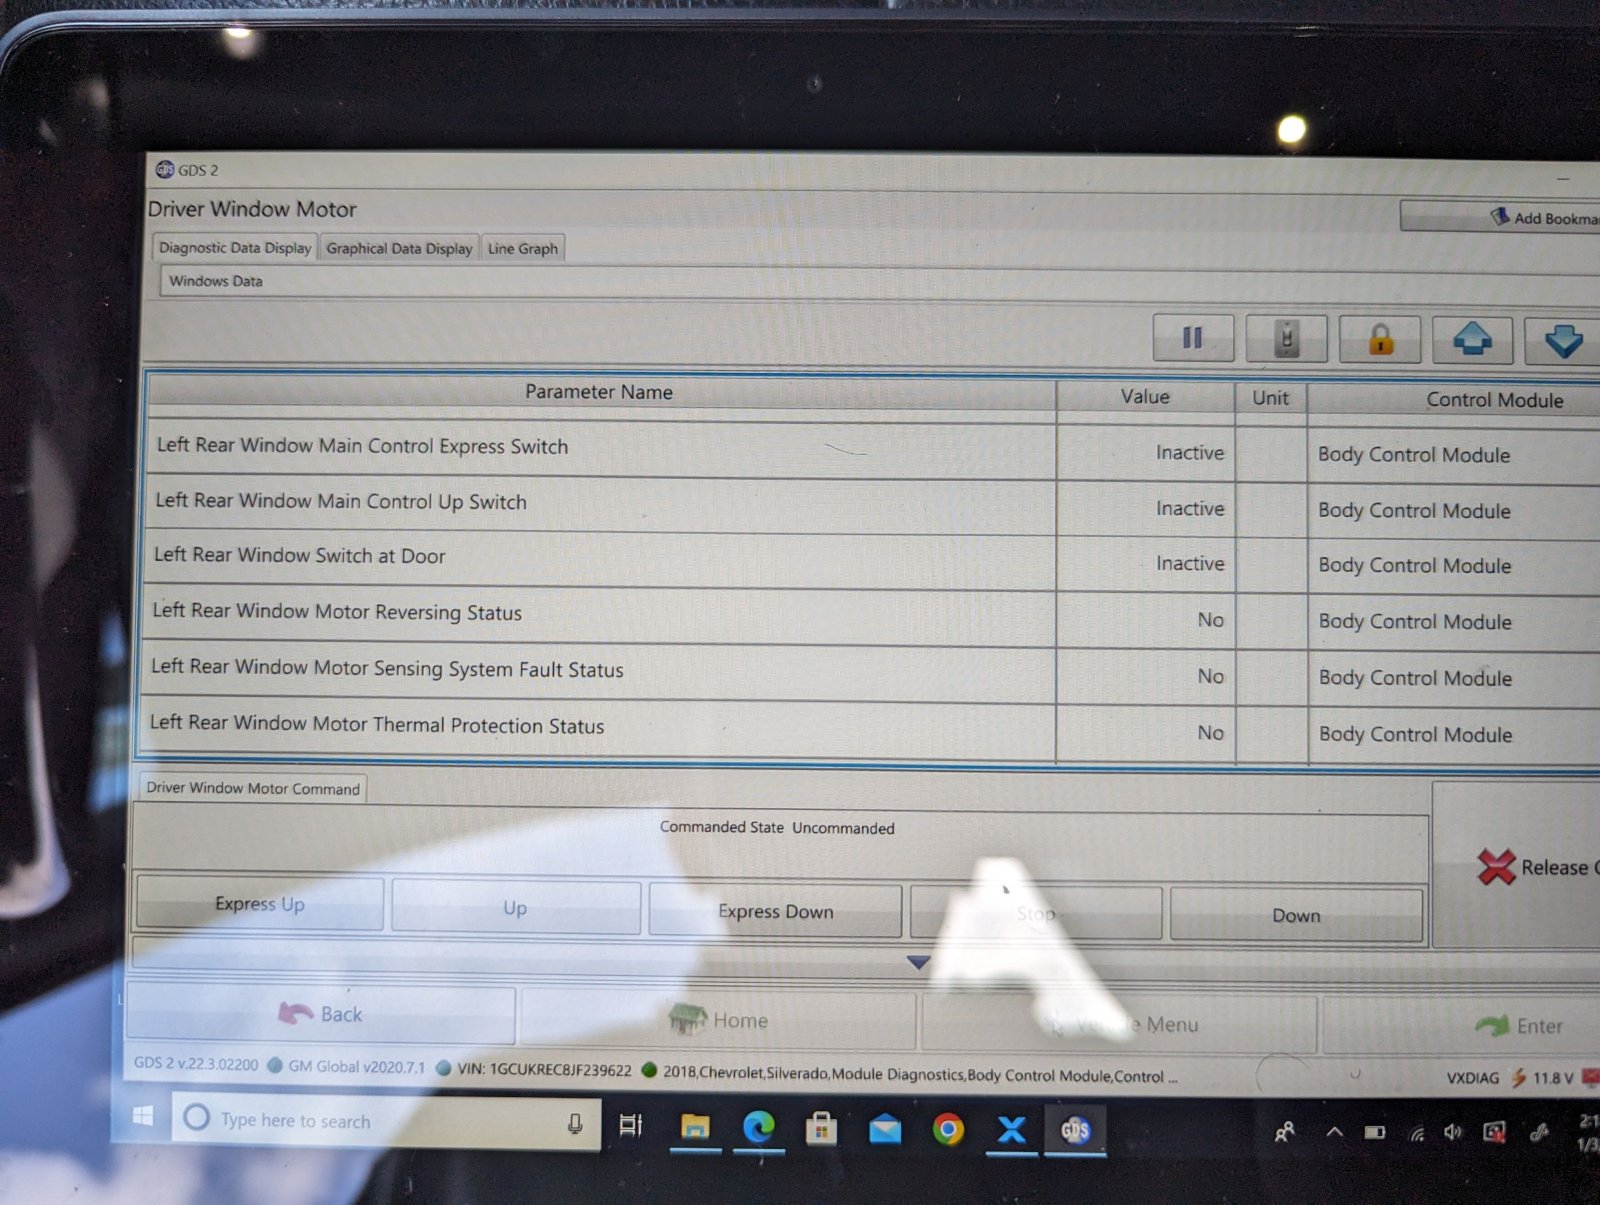Viewport: 1600px width, 1205px height.
Task: Click the No value for Motor Reversing Status
Action: pos(1210,620)
